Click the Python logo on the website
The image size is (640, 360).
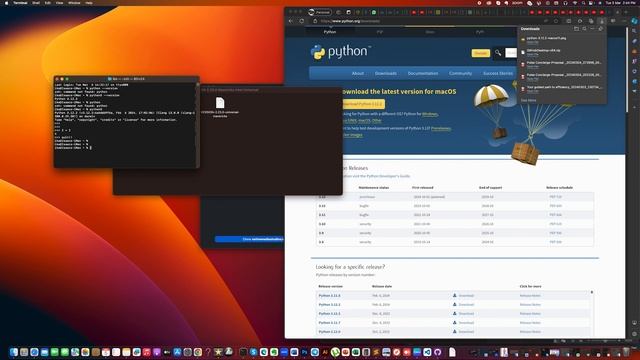(340, 52)
